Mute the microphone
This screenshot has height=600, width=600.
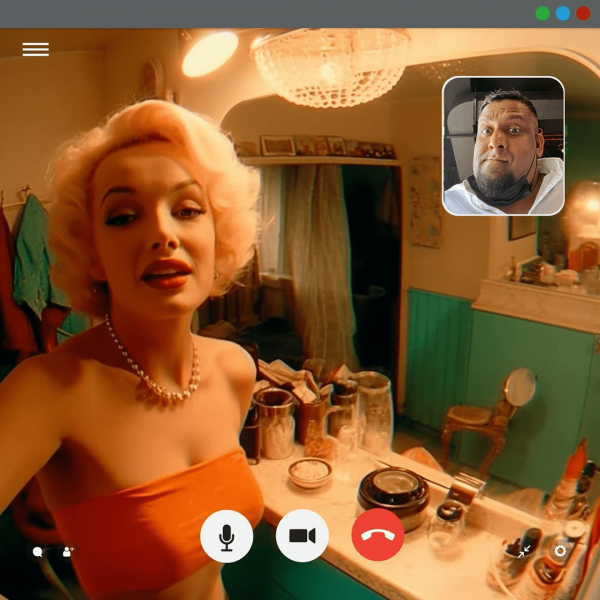[x=226, y=536]
